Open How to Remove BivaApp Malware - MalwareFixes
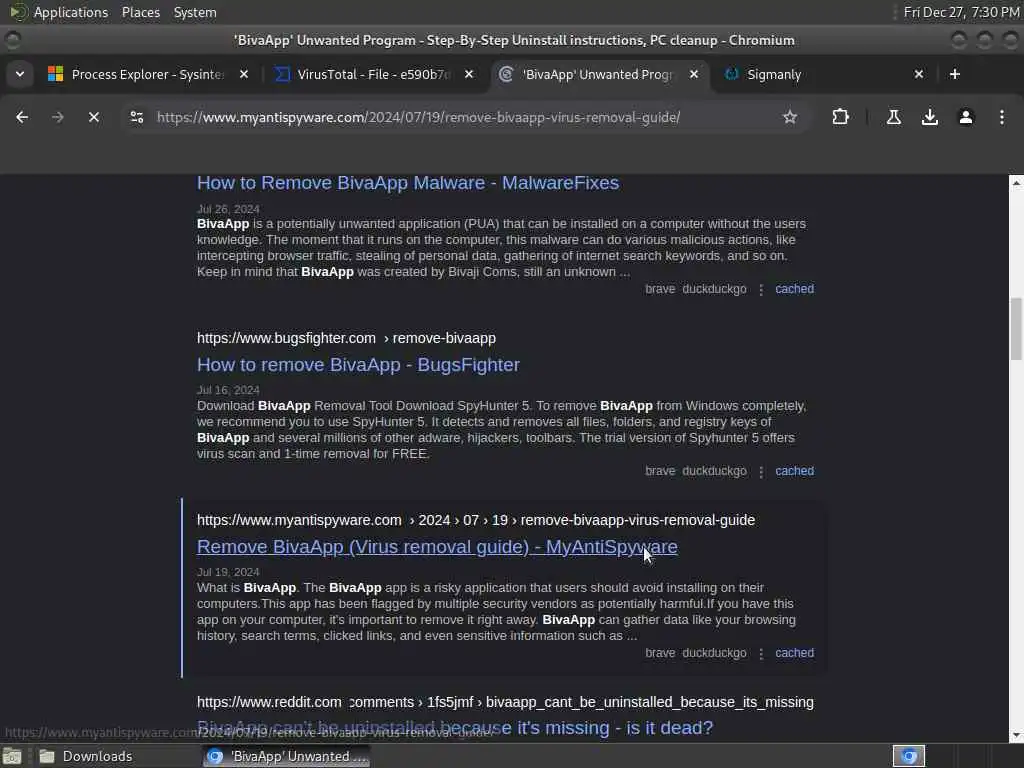 point(408,183)
